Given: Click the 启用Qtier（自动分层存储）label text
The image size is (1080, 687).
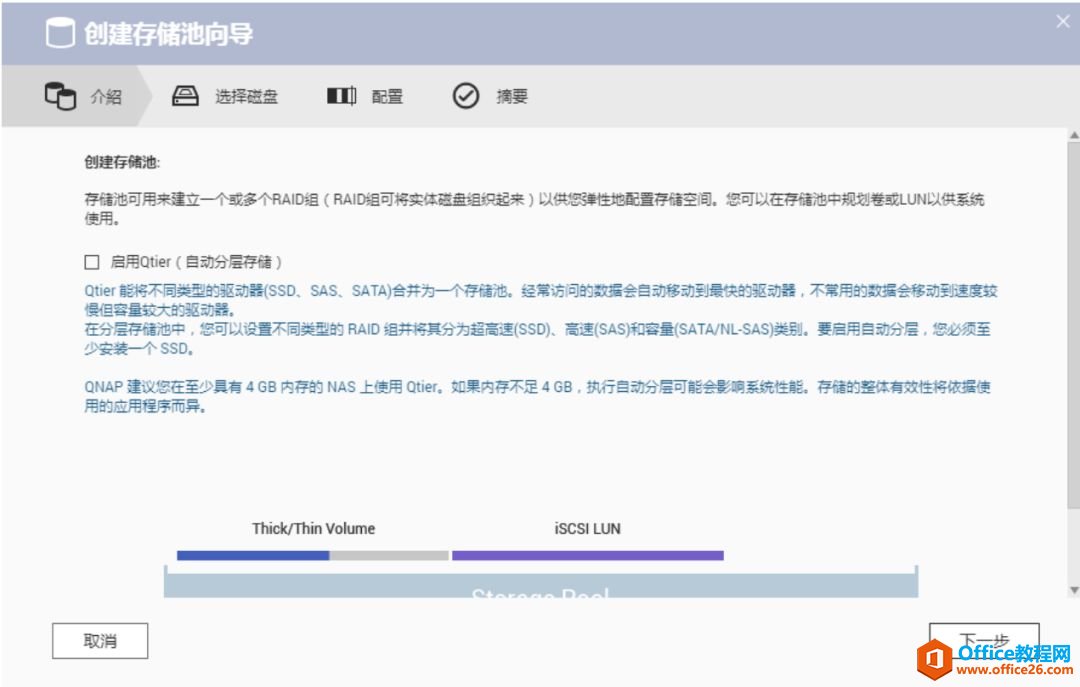Looking at the screenshot, I should [x=196, y=262].
